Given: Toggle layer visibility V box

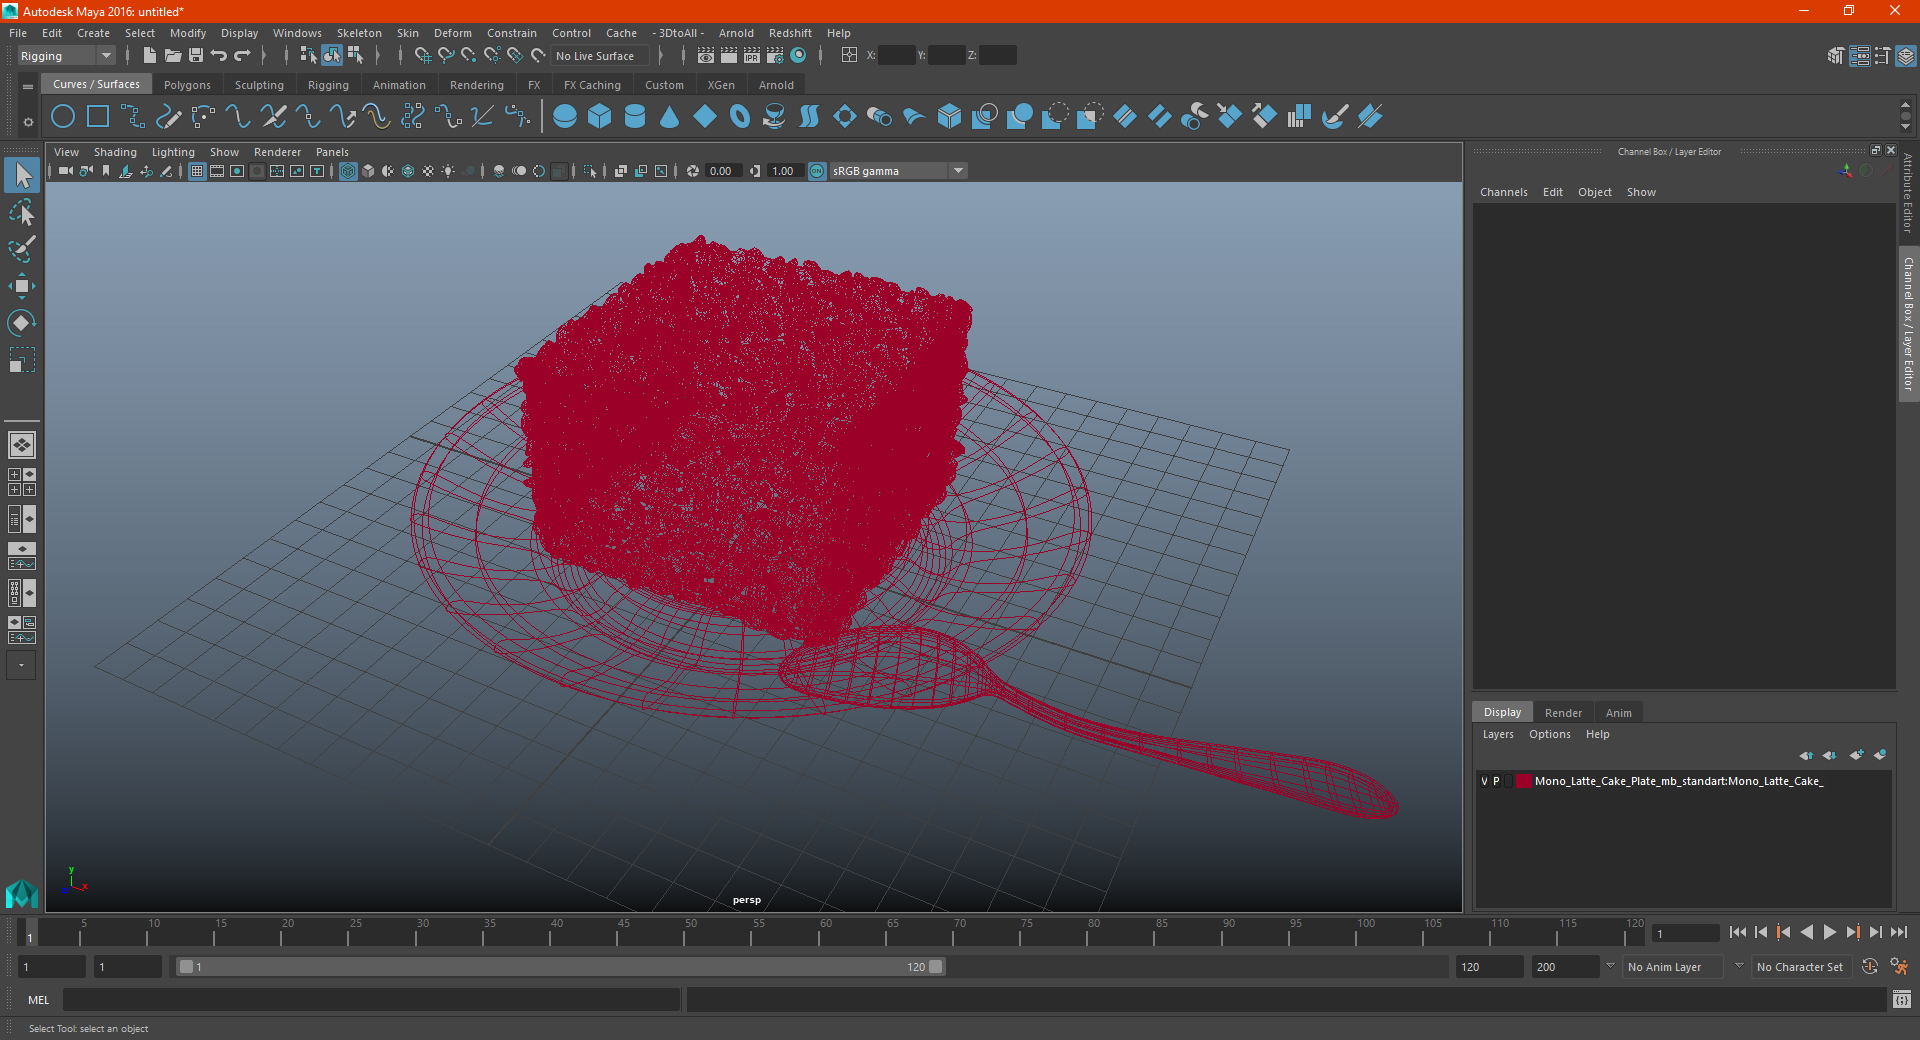Looking at the screenshot, I should click(1484, 781).
